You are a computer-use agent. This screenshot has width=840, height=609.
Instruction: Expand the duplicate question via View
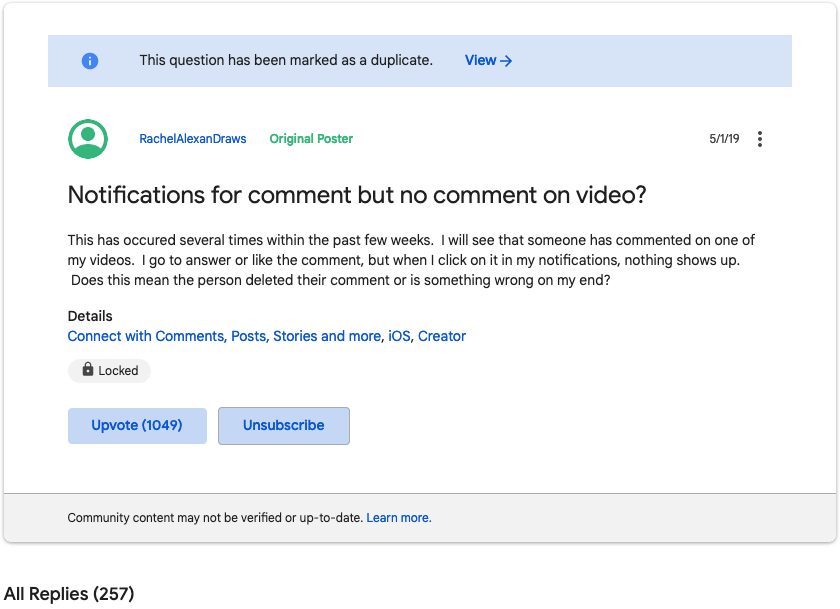[481, 60]
